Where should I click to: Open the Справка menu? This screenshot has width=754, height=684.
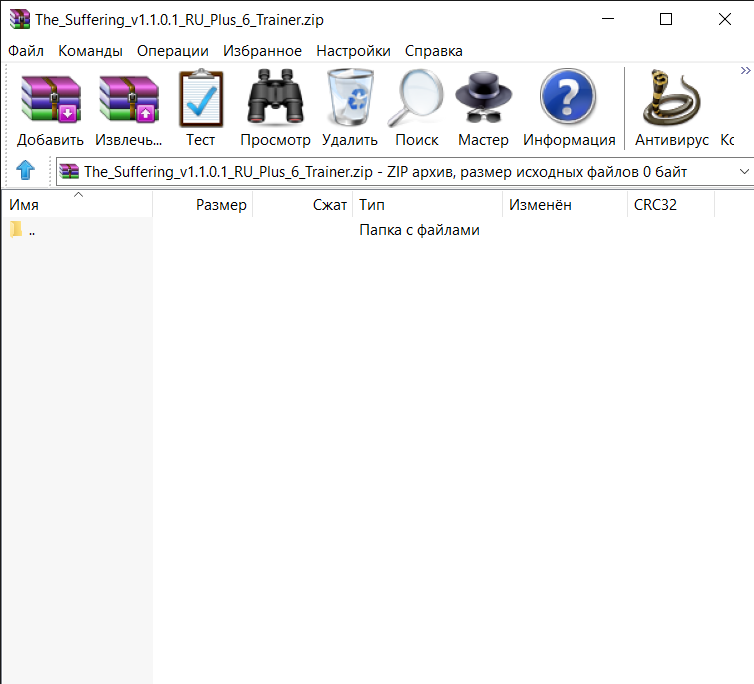tap(434, 51)
